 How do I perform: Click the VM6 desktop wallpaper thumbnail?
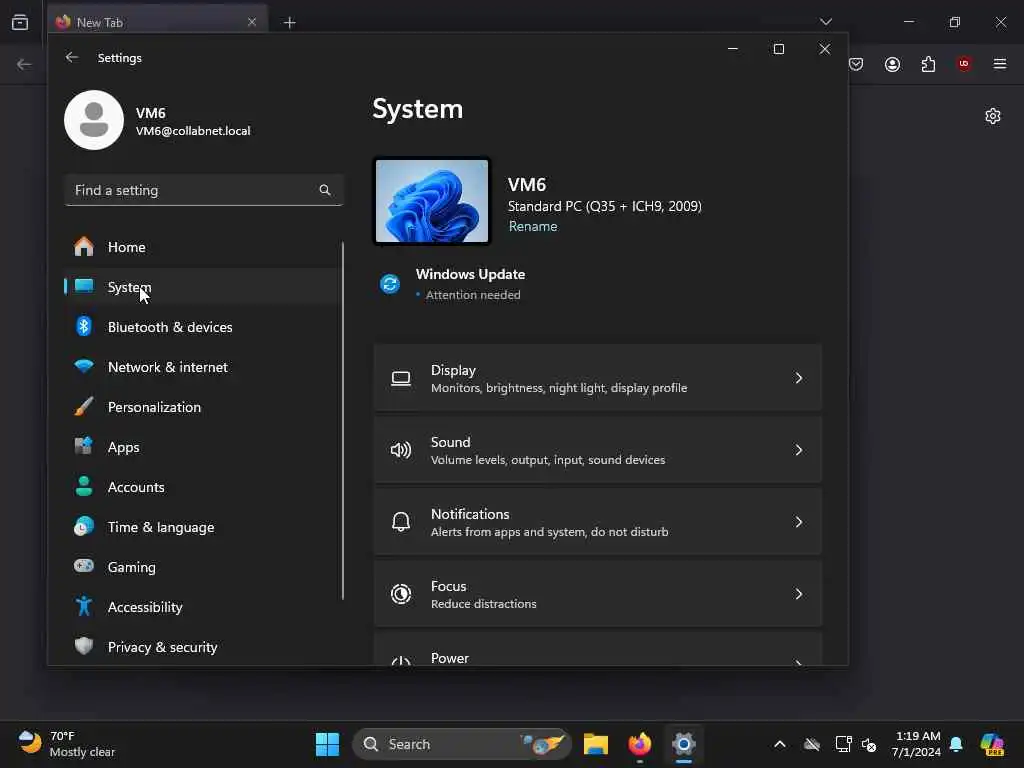pyautogui.click(x=432, y=201)
